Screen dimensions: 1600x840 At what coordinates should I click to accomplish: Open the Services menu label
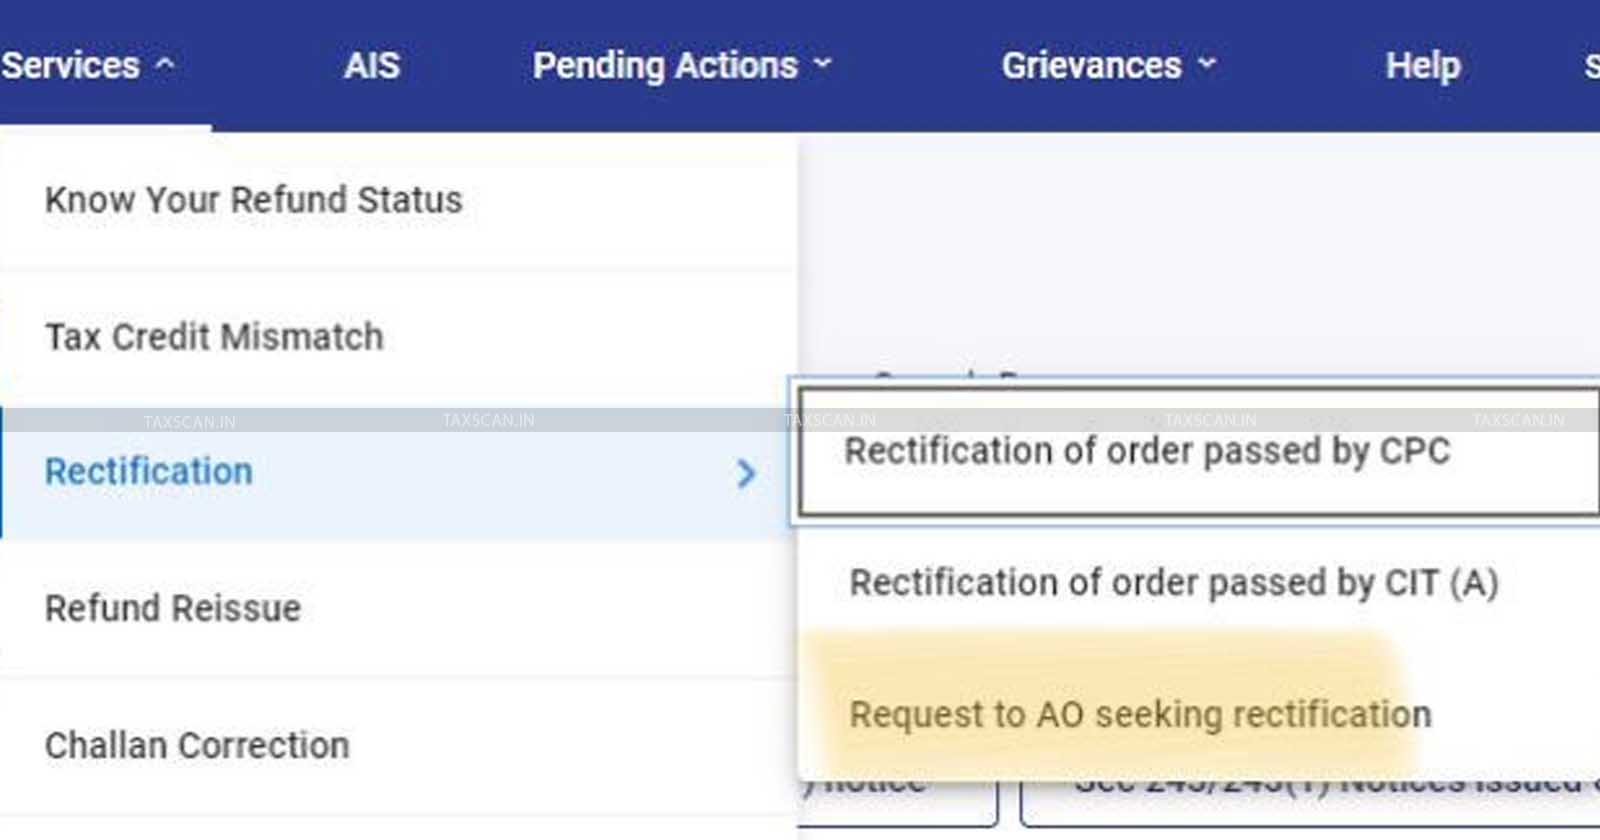point(71,66)
